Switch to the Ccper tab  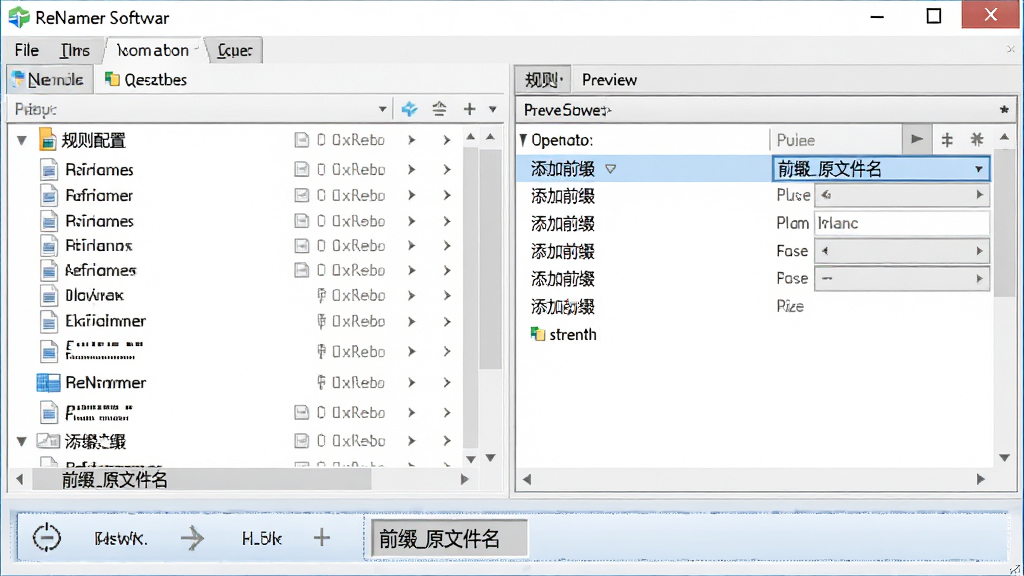coord(234,50)
